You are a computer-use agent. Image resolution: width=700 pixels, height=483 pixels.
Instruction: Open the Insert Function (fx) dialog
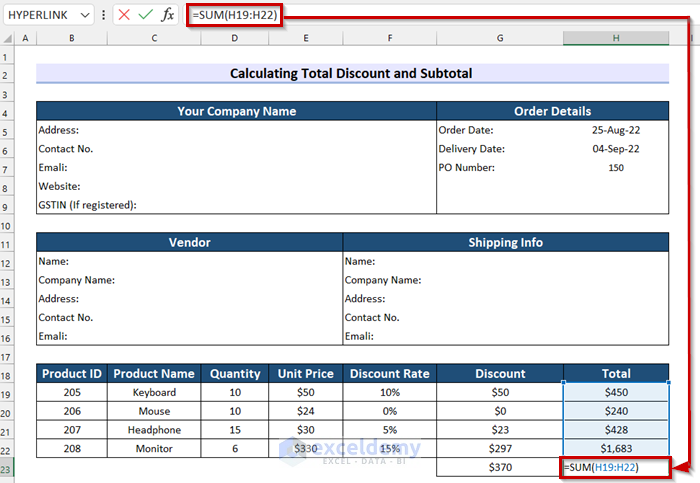[168, 15]
